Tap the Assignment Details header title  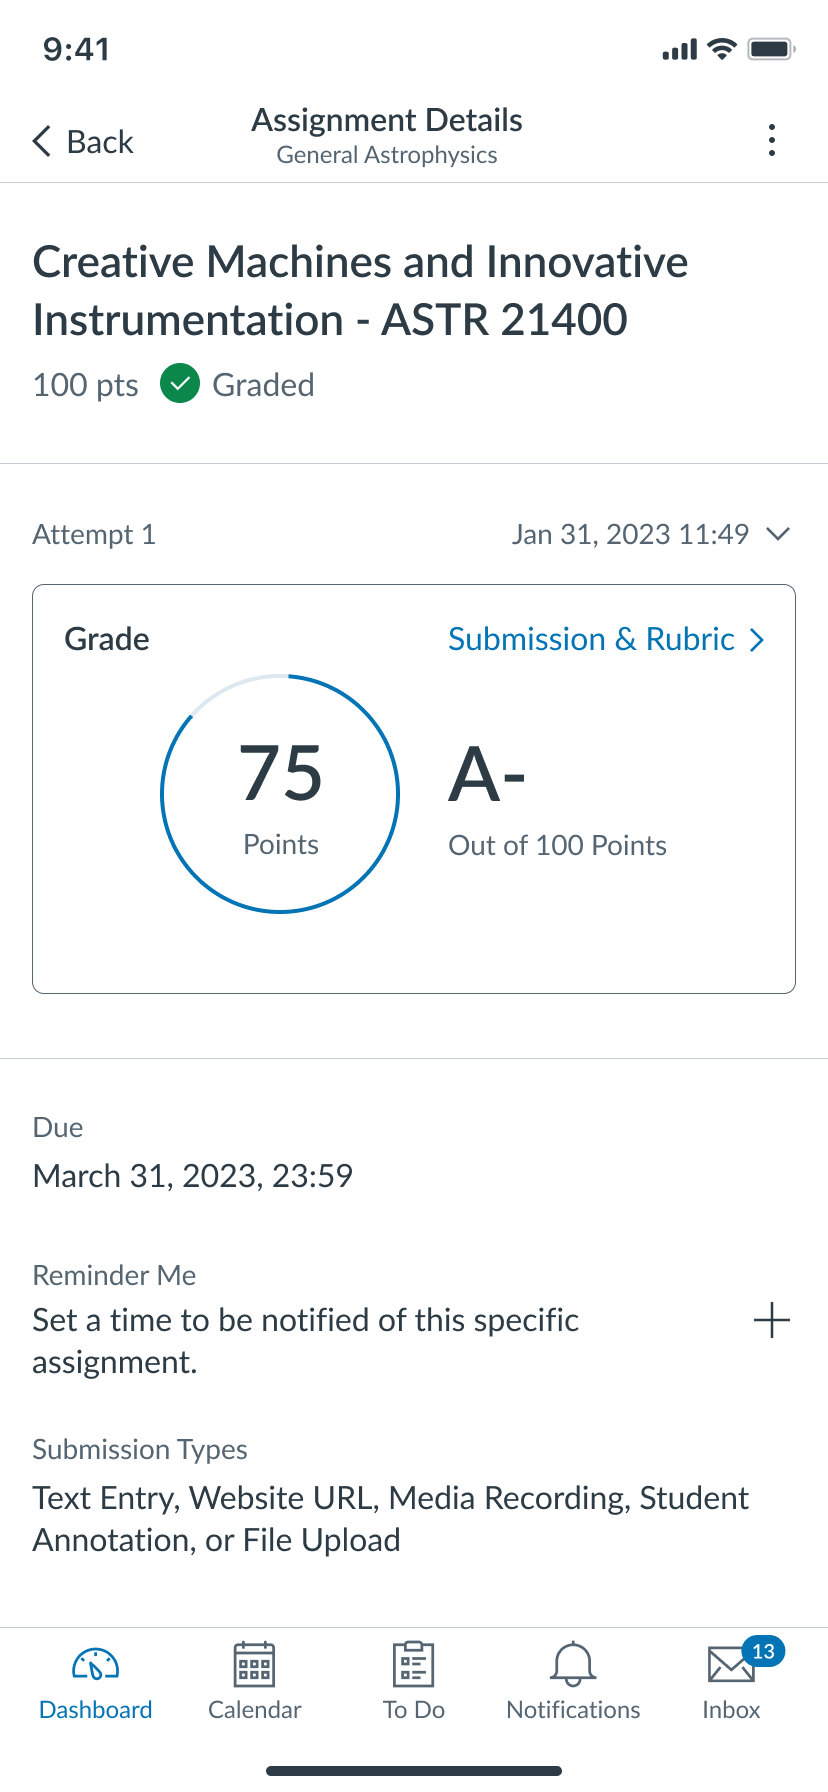[x=387, y=121]
